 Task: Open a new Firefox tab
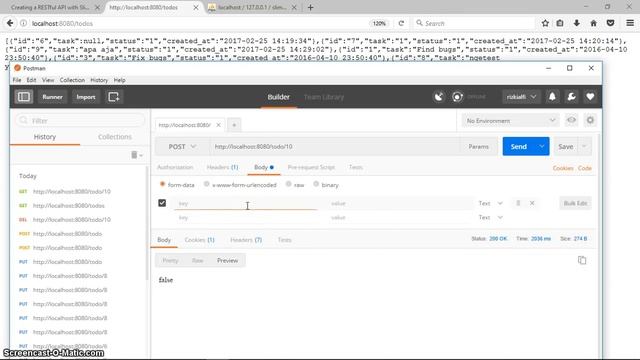pyautogui.click(x=311, y=7)
